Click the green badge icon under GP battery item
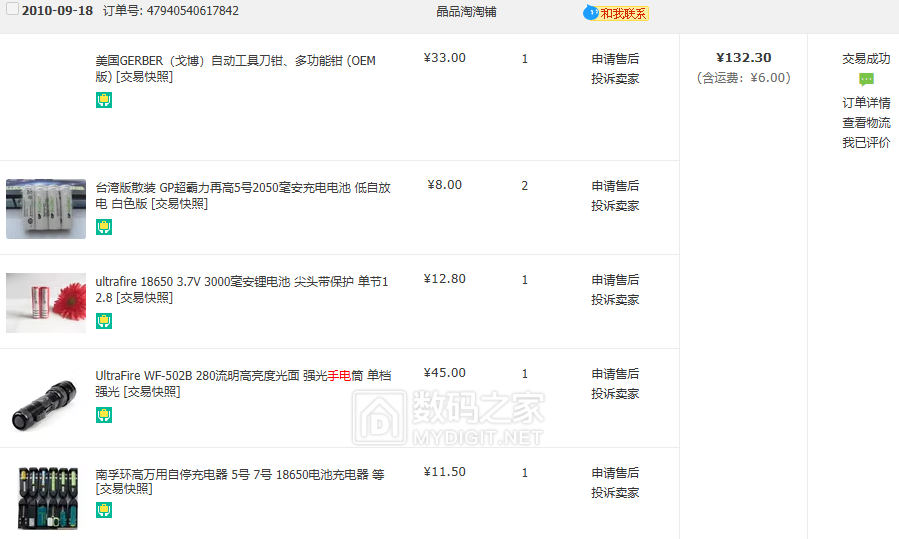 coord(104,227)
